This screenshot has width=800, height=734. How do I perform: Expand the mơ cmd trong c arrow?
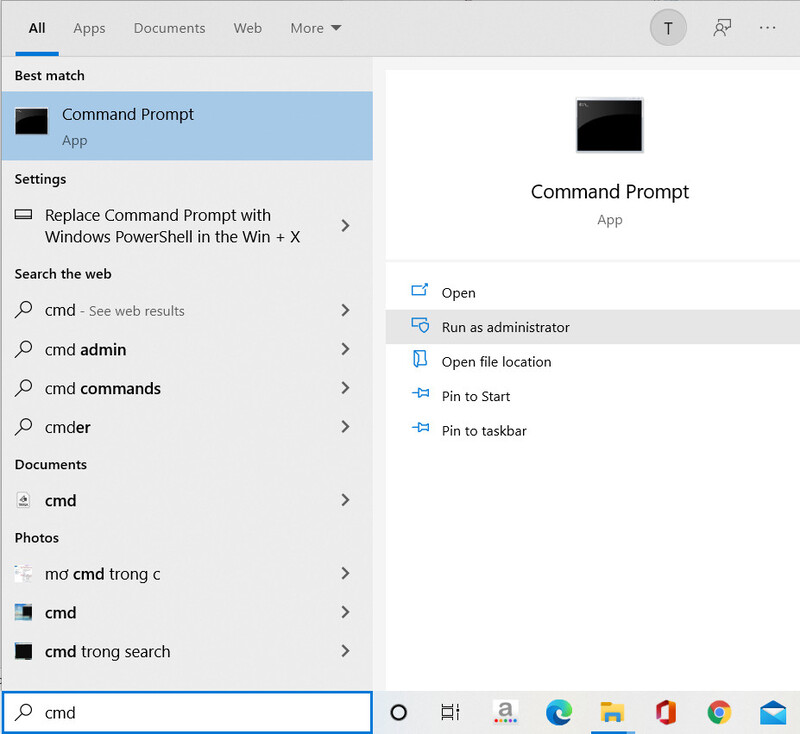coord(345,574)
